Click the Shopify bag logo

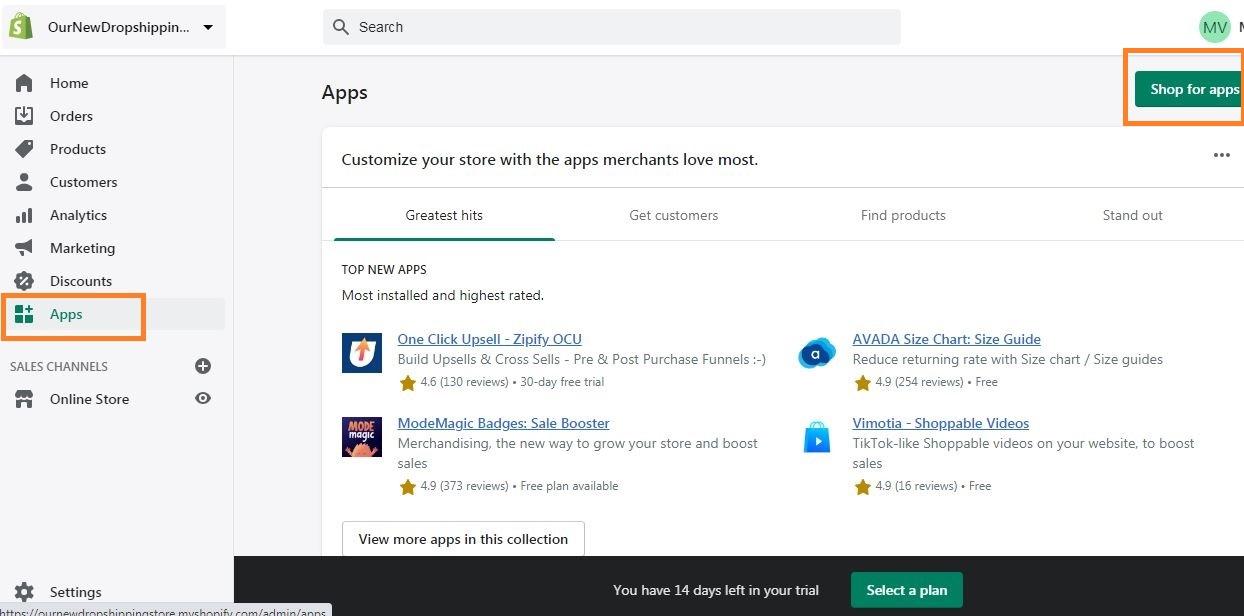(22, 27)
